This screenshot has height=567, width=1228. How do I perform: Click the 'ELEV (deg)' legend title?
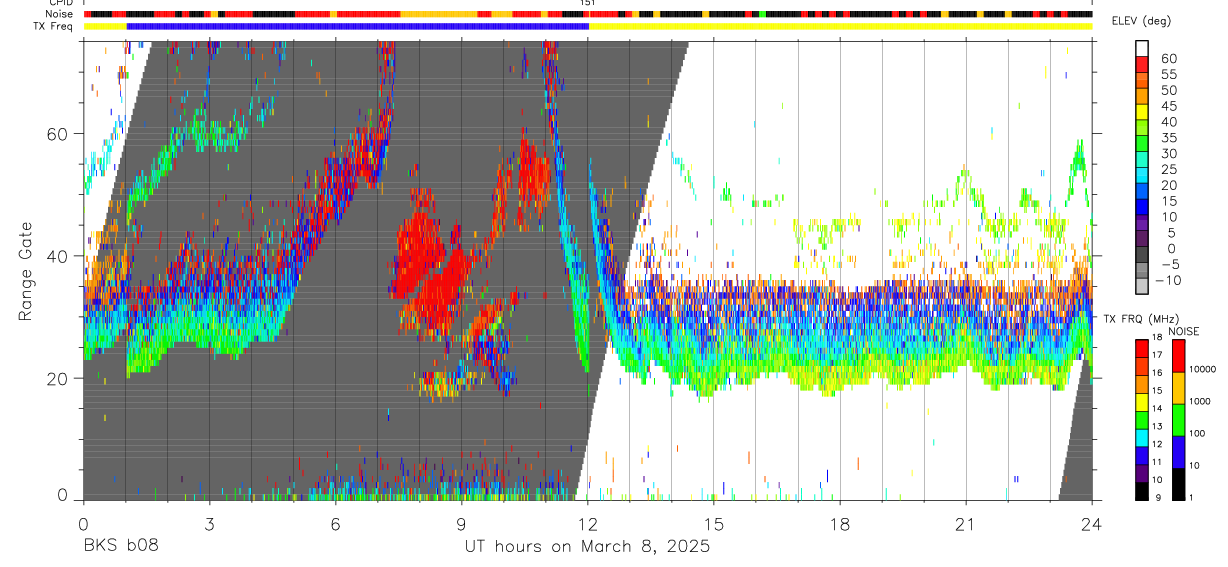pos(1141,21)
